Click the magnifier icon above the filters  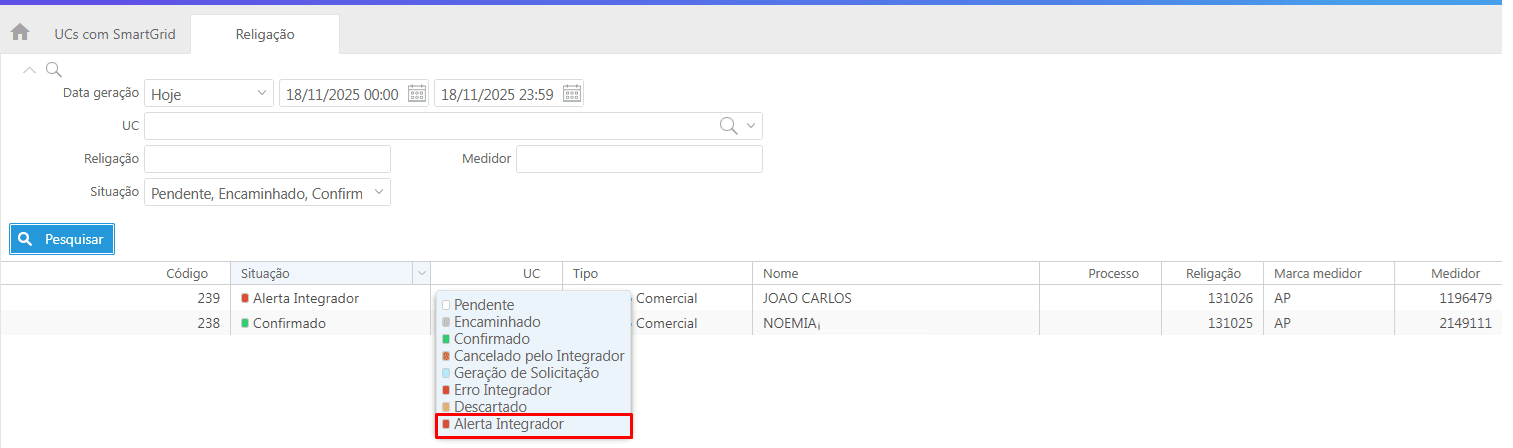(54, 70)
